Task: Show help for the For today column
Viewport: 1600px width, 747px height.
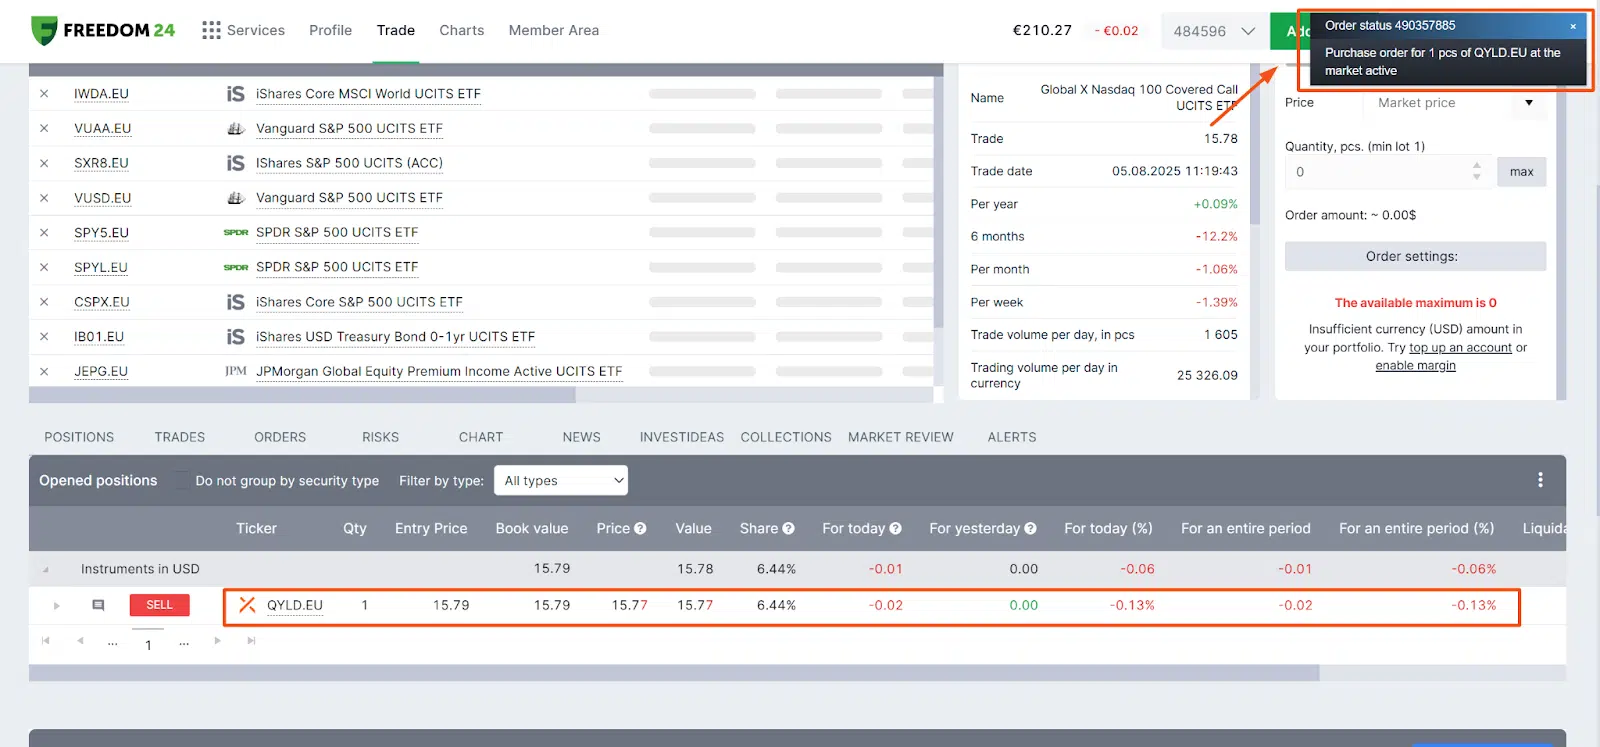Action: pos(895,528)
